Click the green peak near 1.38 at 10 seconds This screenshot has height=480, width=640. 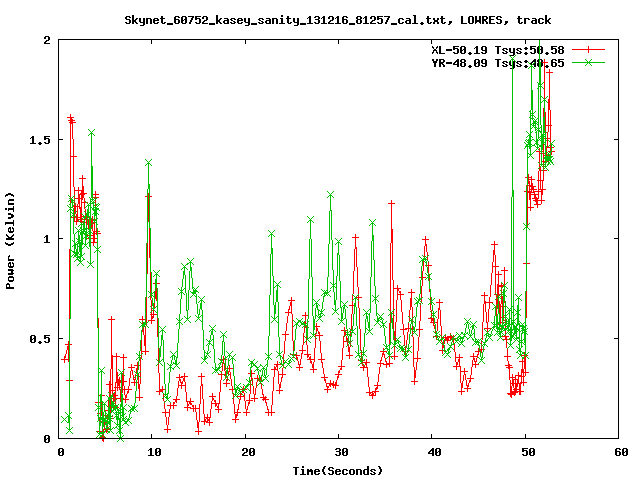148,163
